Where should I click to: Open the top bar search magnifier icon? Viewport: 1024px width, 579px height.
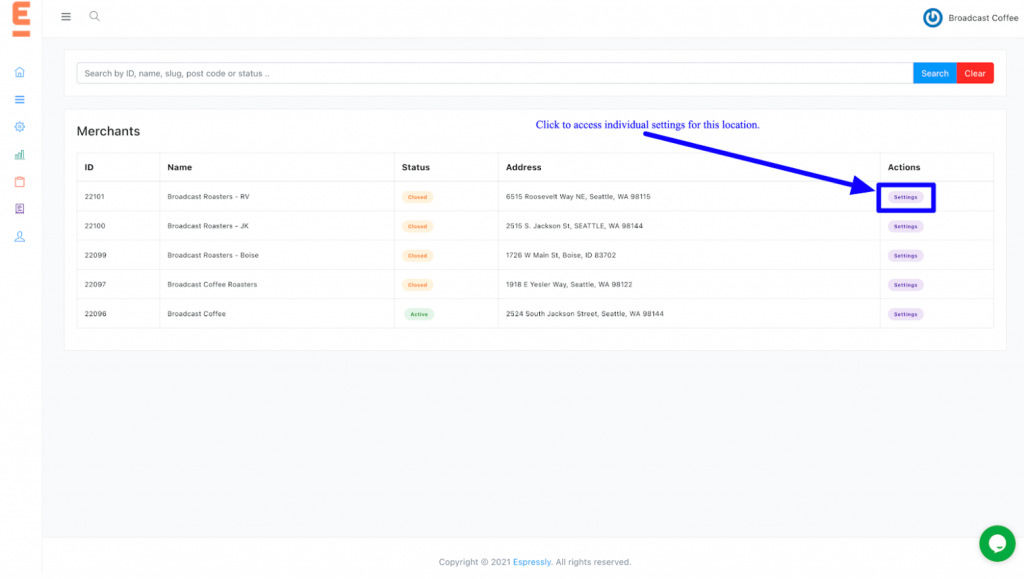click(x=95, y=16)
